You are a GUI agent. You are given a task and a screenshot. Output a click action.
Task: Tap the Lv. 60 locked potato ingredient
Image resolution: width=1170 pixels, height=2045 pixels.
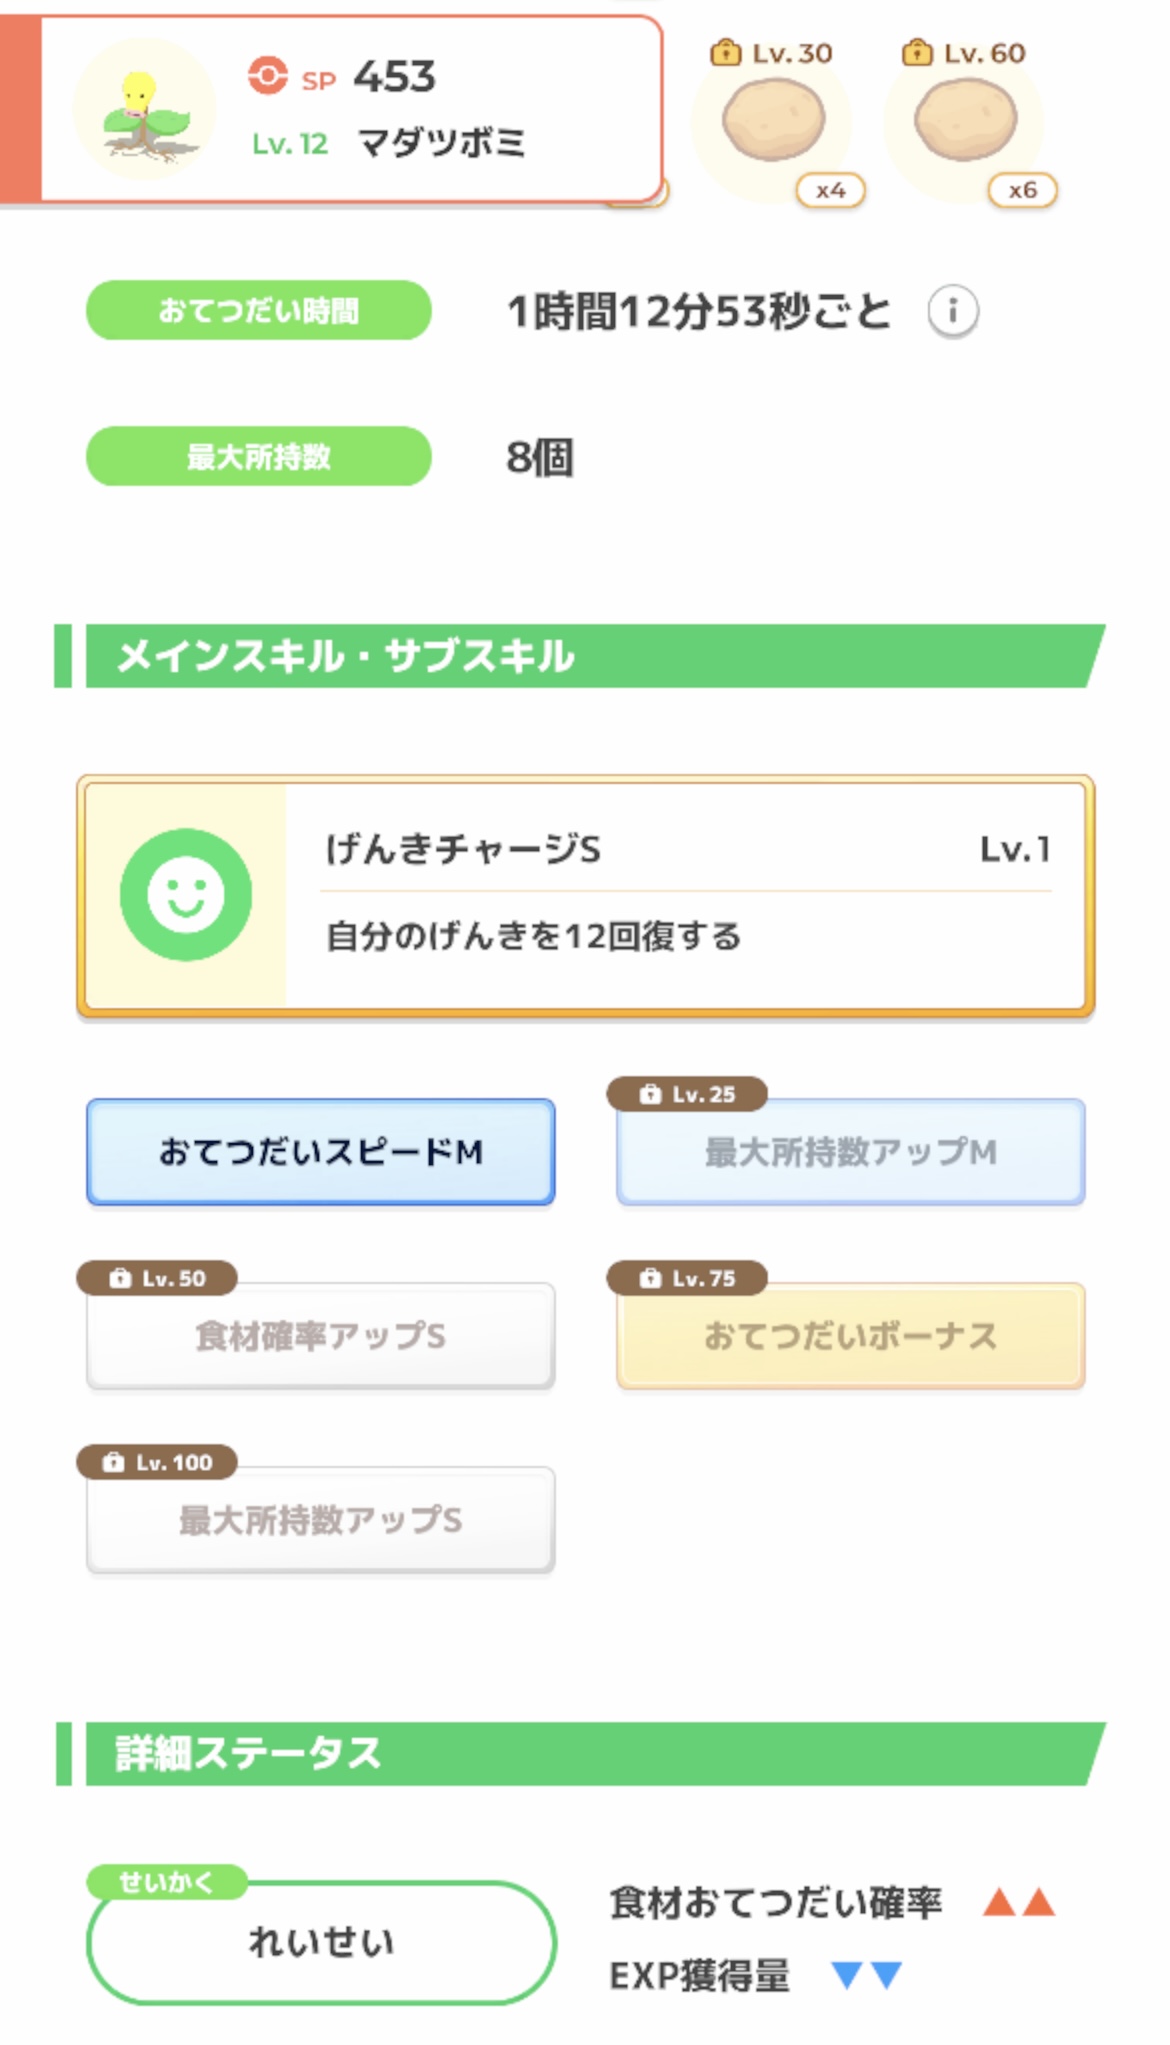click(x=965, y=122)
